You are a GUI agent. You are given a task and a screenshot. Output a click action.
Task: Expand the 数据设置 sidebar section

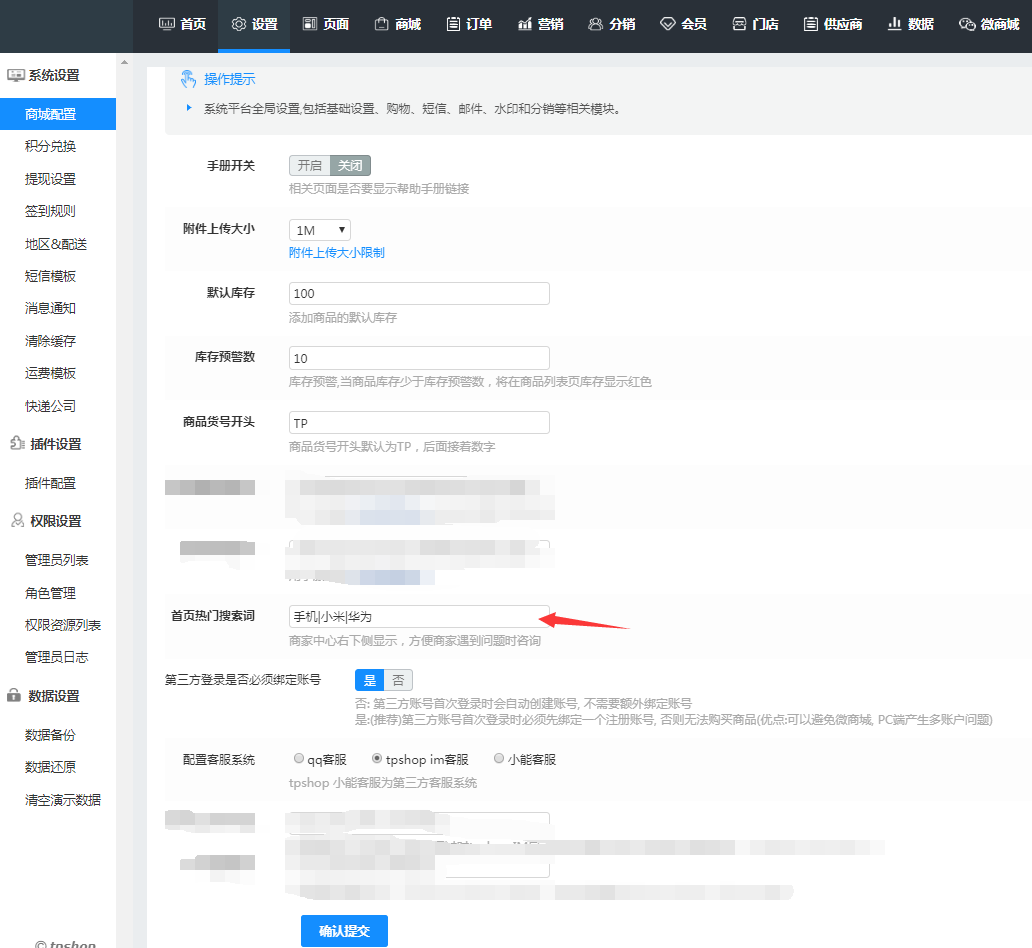click(x=55, y=695)
